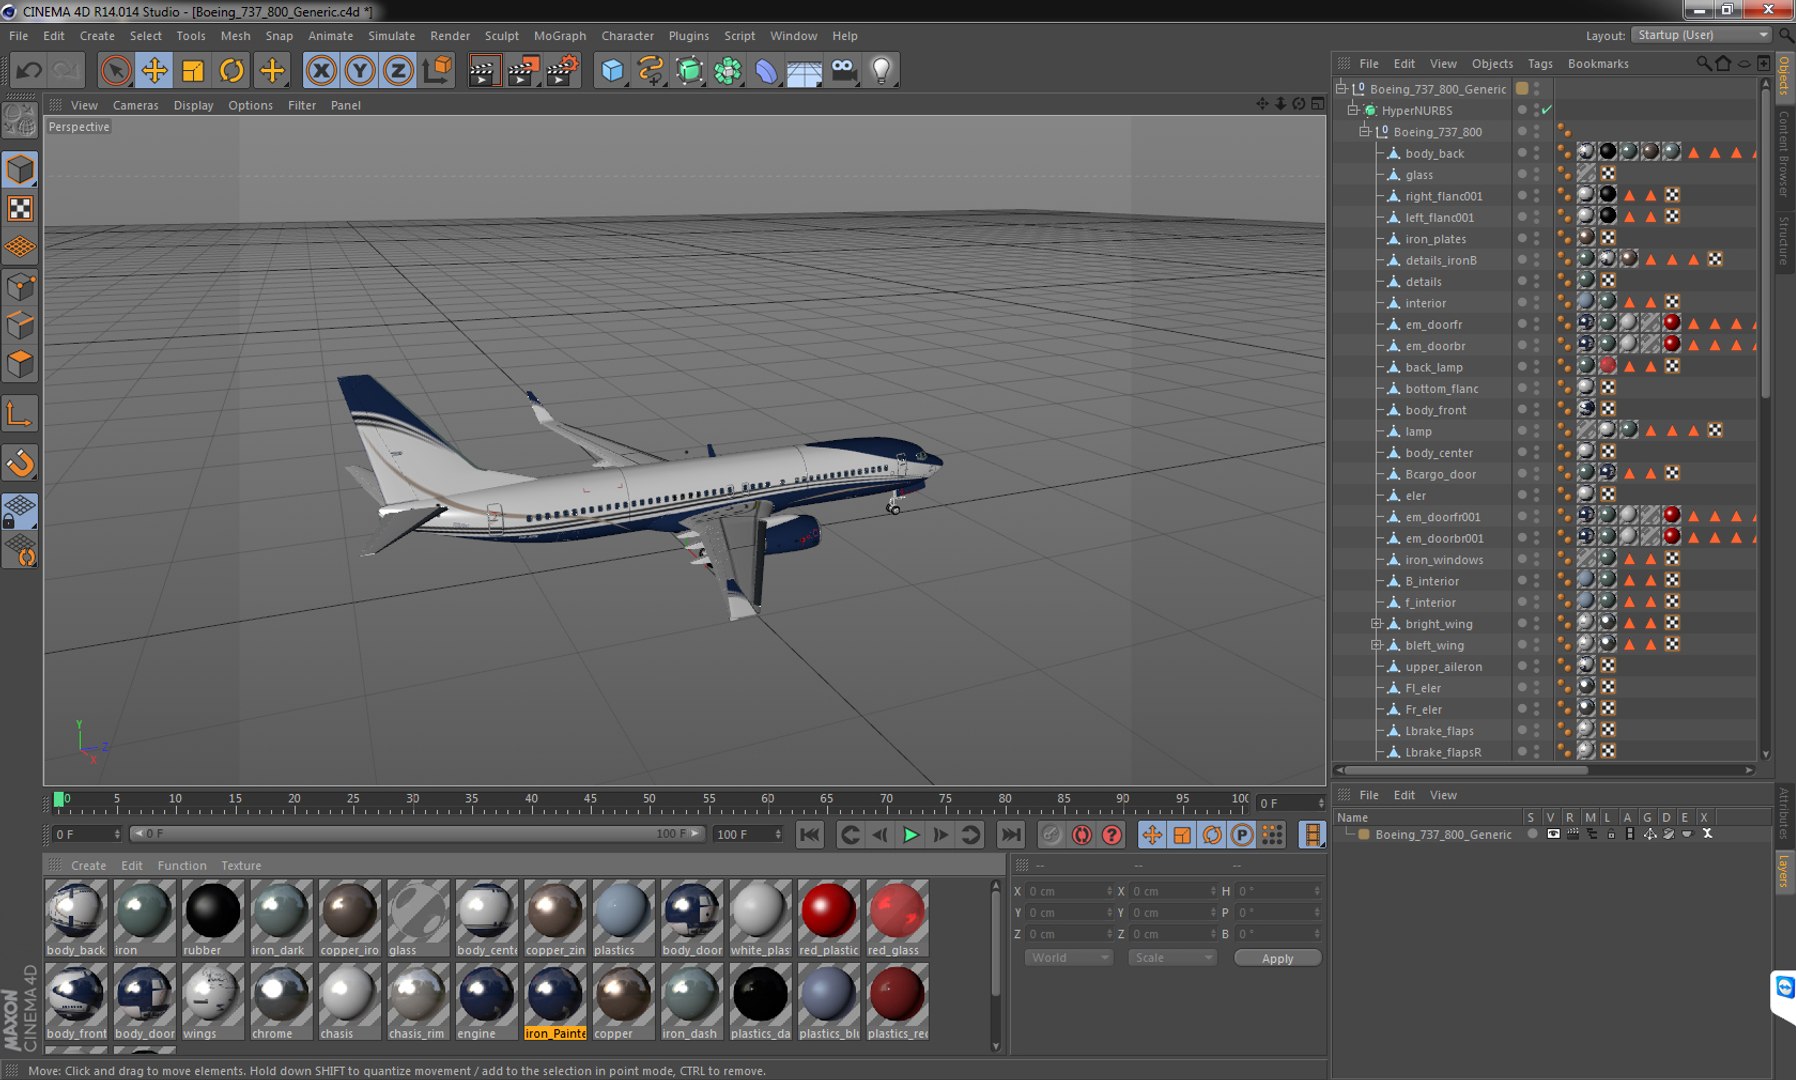Add a camera object icon
This screenshot has width=1796, height=1080.
843,70
